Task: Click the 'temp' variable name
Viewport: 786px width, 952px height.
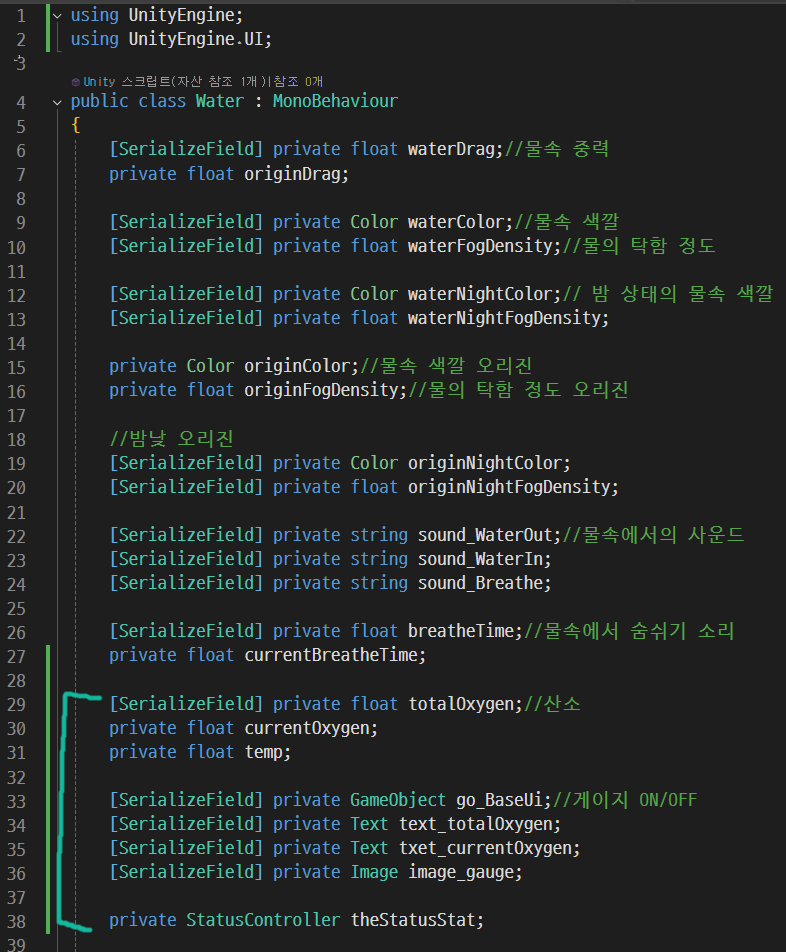Action: click(263, 752)
